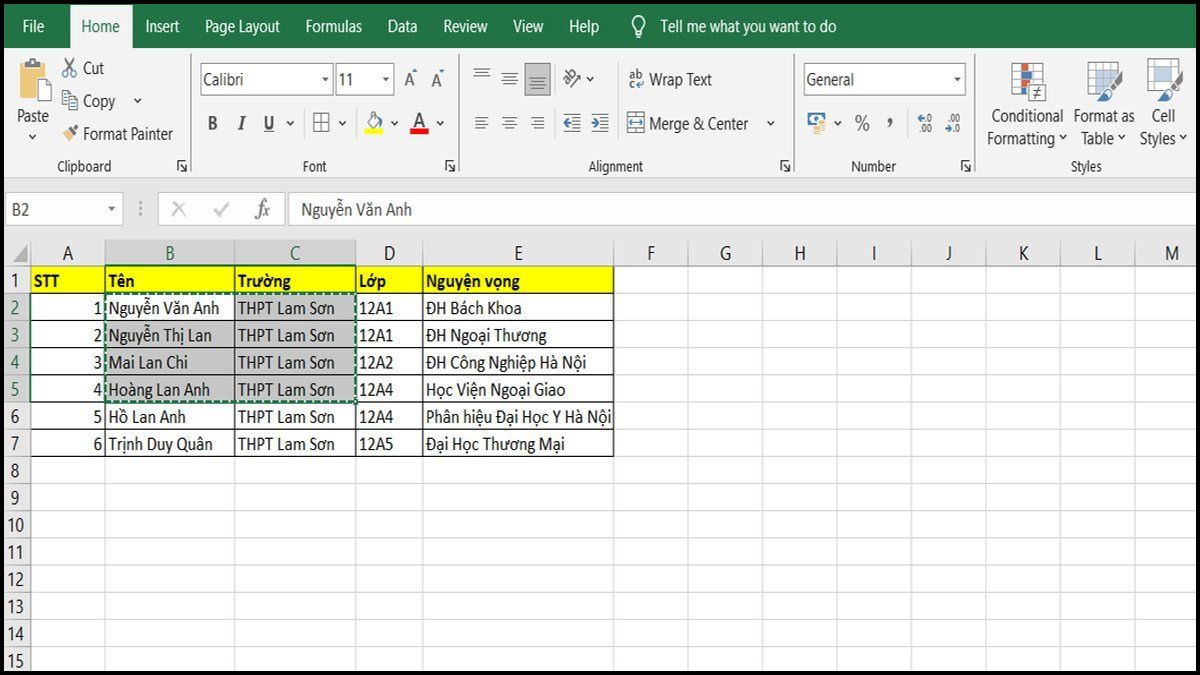The width and height of the screenshot is (1200, 675).
Task: Open Cell Styles gallery
Action: [x=1164, y=103]
